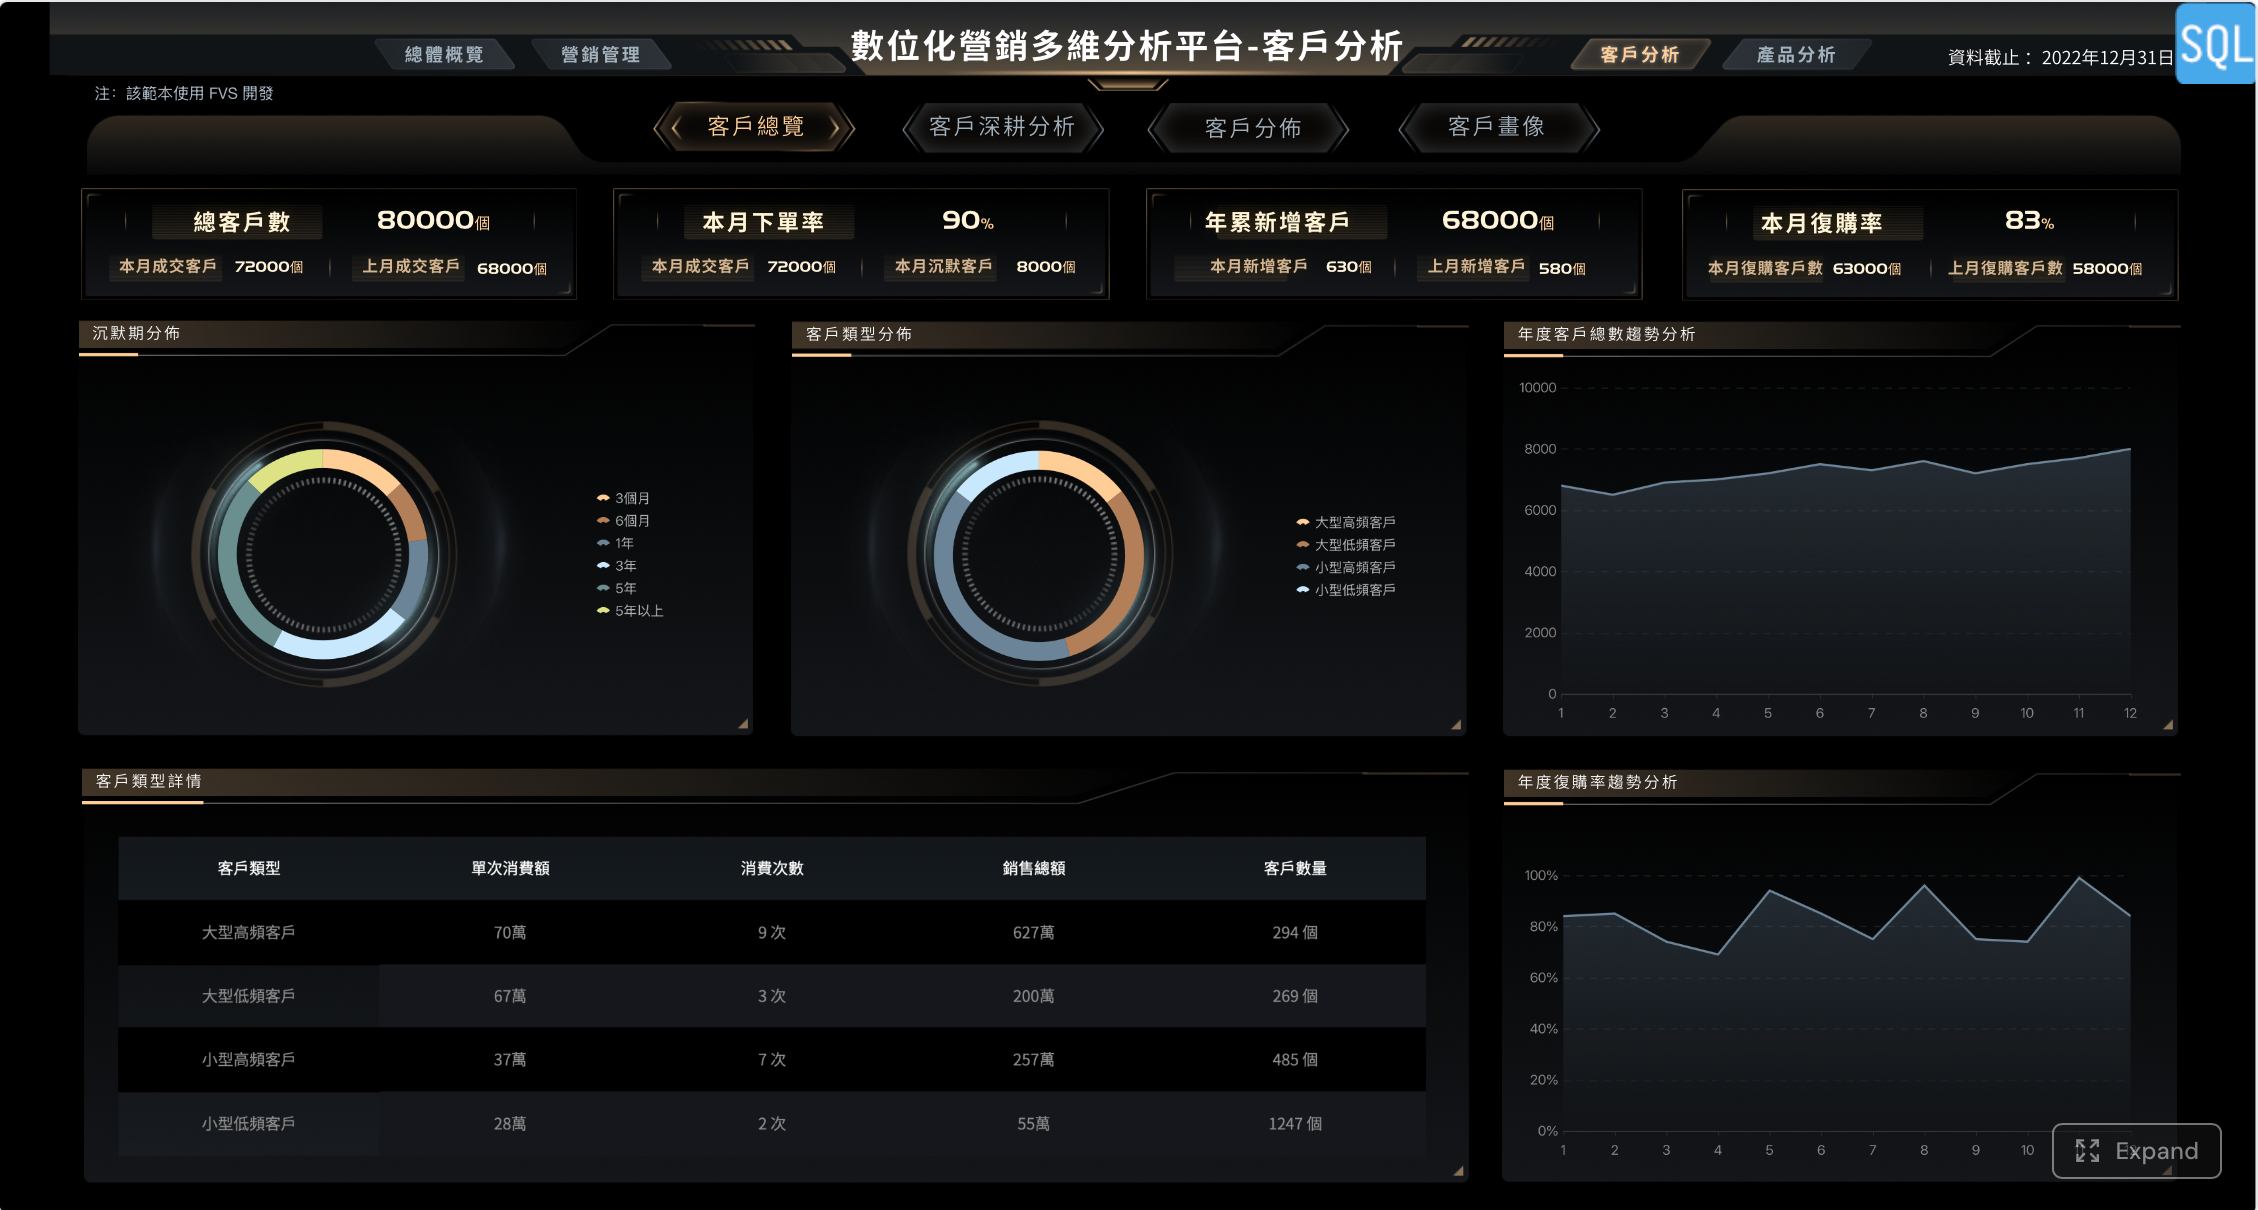Open the 客戶分佈 sub-tab
The height and width of the screenshot is (1210, 2258).
[1250, 128]
